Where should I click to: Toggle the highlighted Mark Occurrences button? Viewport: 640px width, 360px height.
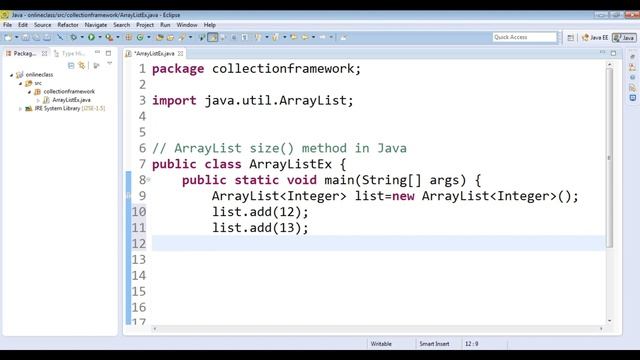tap(213, 37)
